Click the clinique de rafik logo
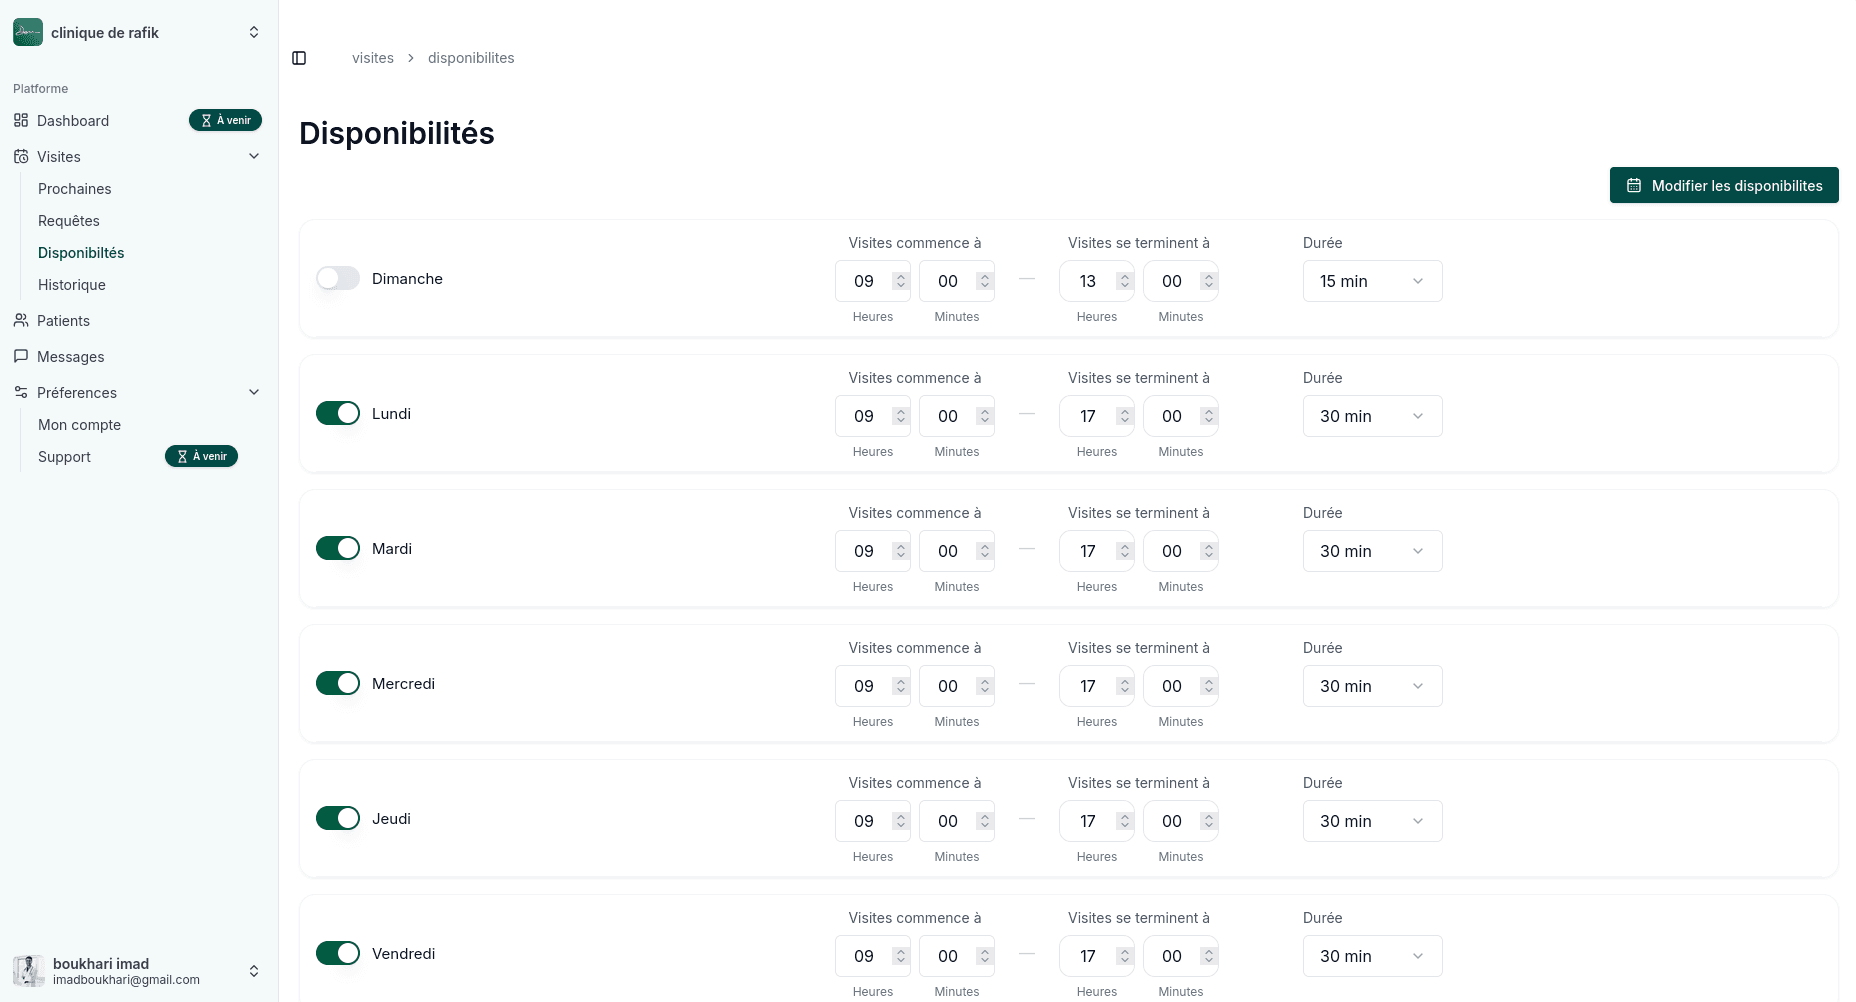1856x1002 pixels. pos(28,32)
